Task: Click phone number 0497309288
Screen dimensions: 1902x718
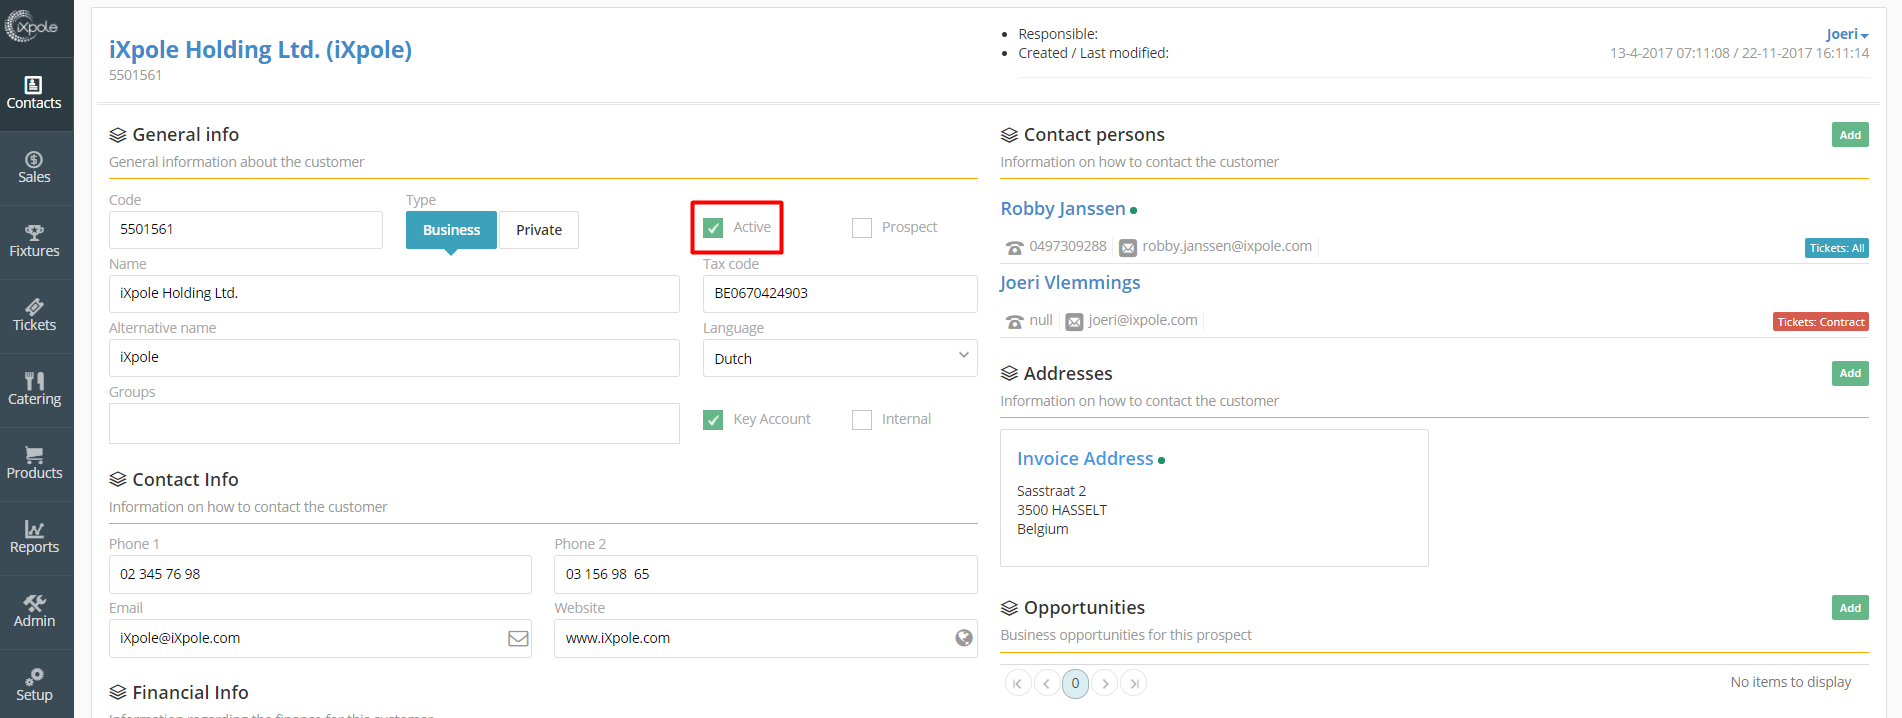Action: [1068, 246]
